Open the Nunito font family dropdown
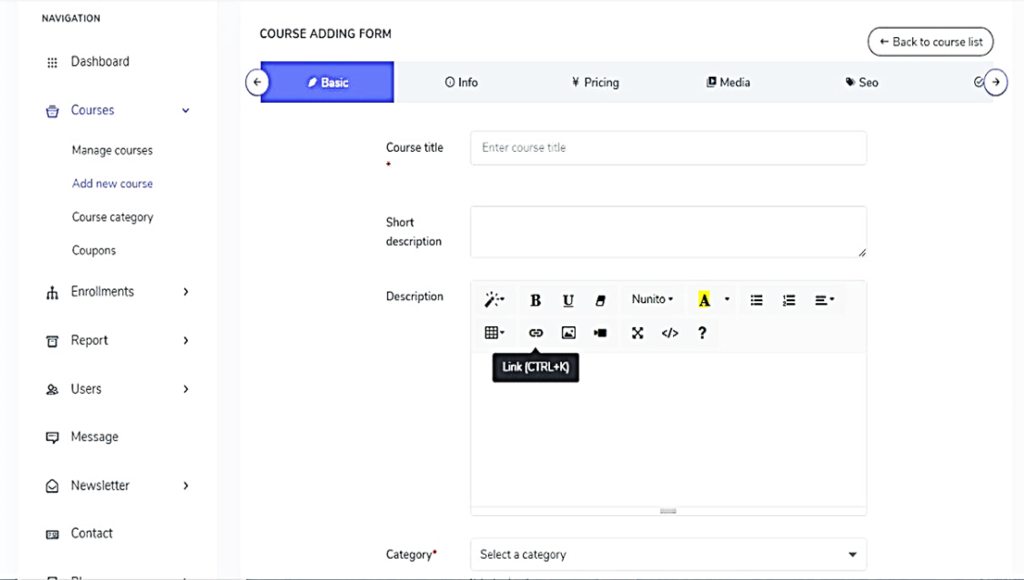The width and height of the screenshot is (1024, 580). pos(652,299)
